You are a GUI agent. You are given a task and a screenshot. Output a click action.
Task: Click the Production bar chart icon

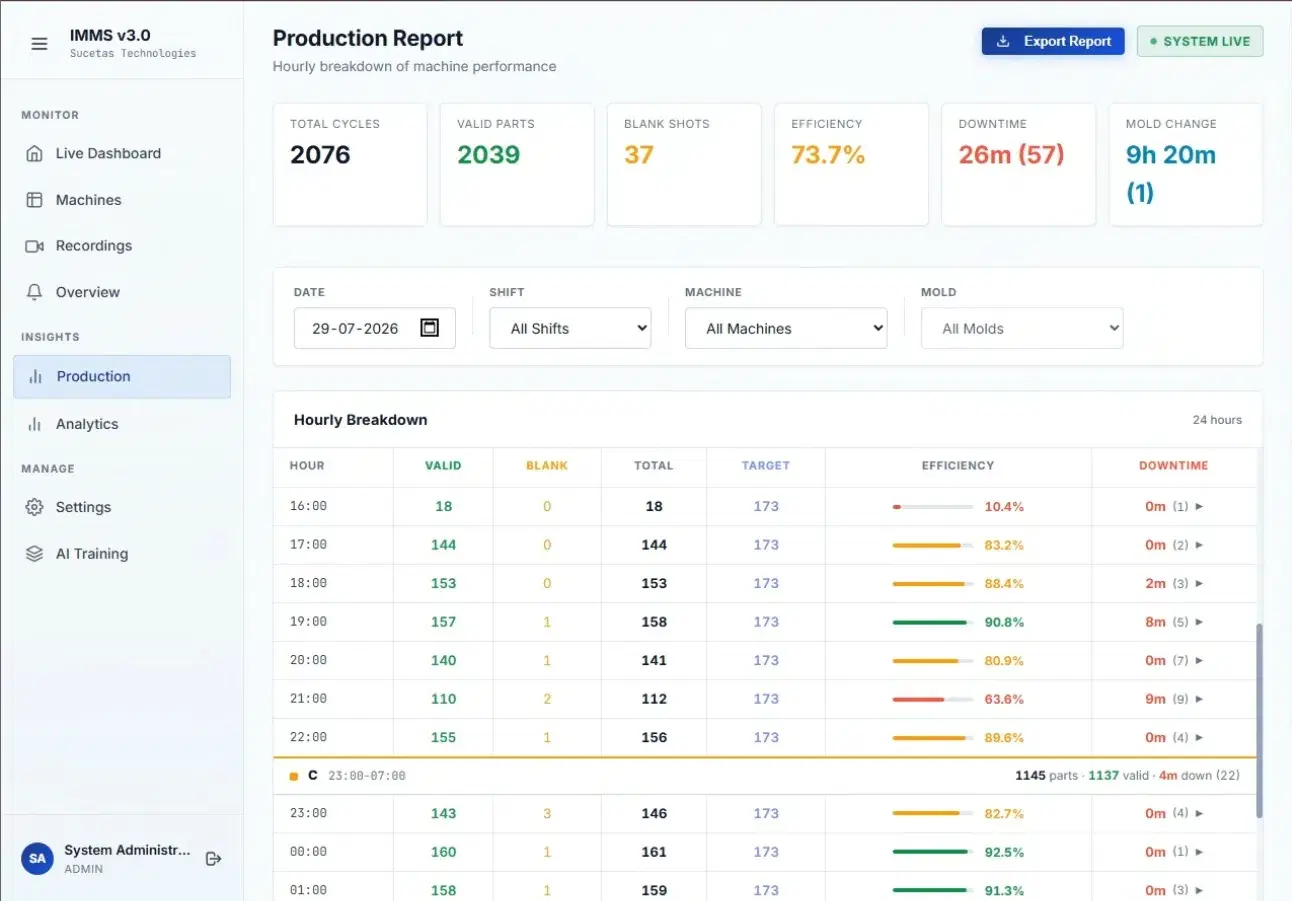tap(36, 377)
